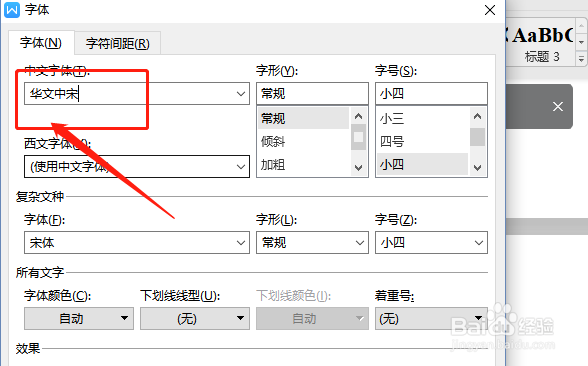This screenshot has width=588, height=366.
Task: Click the 字形 list scrollbar thumb
Action: point(358,137)
